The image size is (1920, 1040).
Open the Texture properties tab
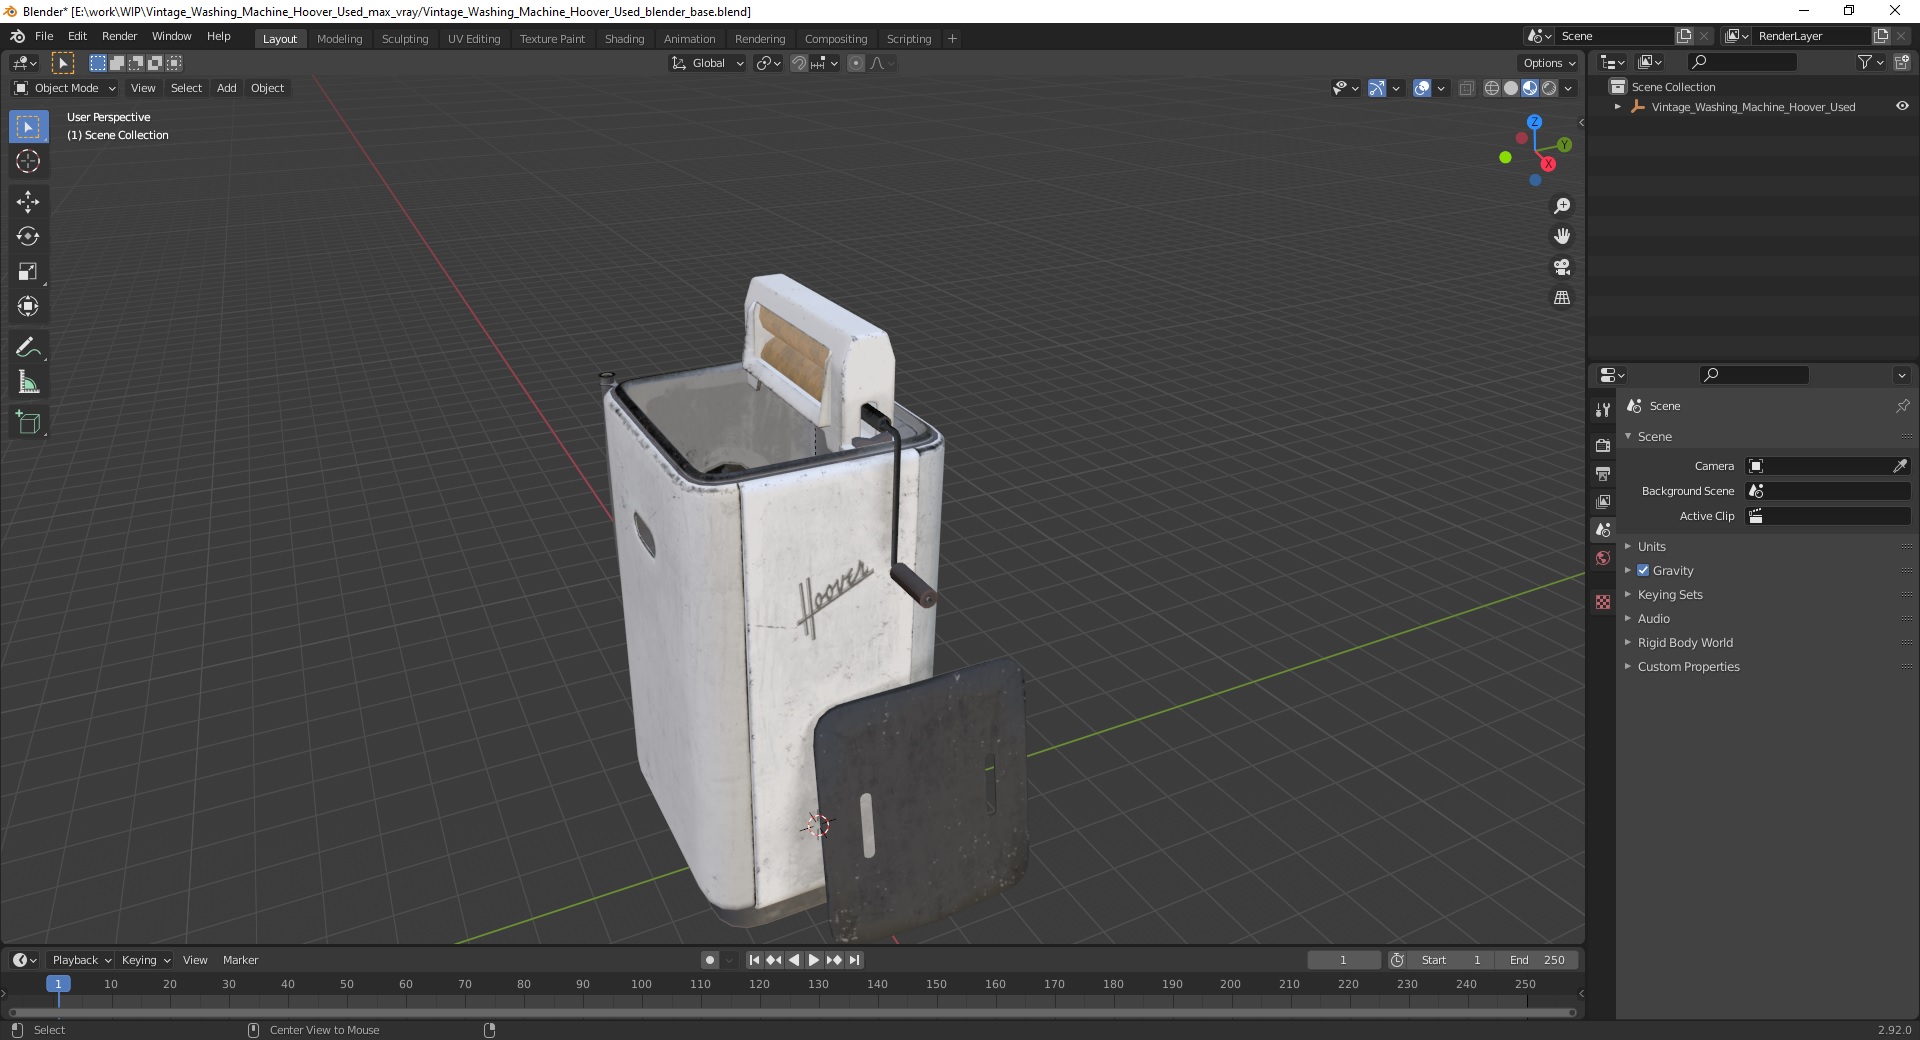point(1603,602)
